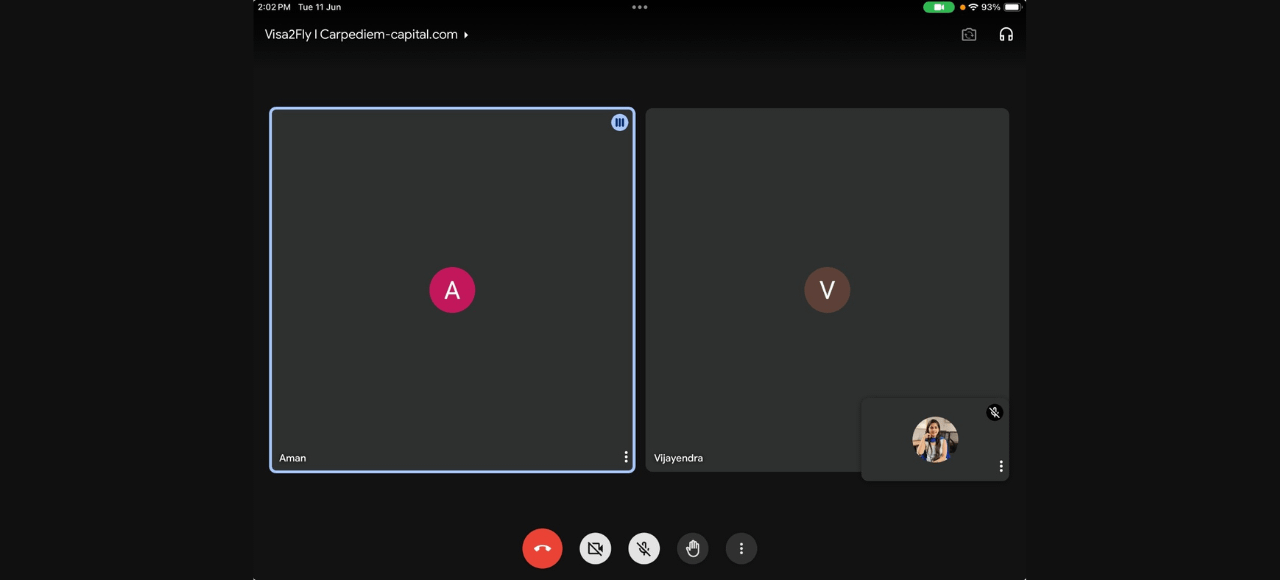Click the Aman name label

(293, 458)
